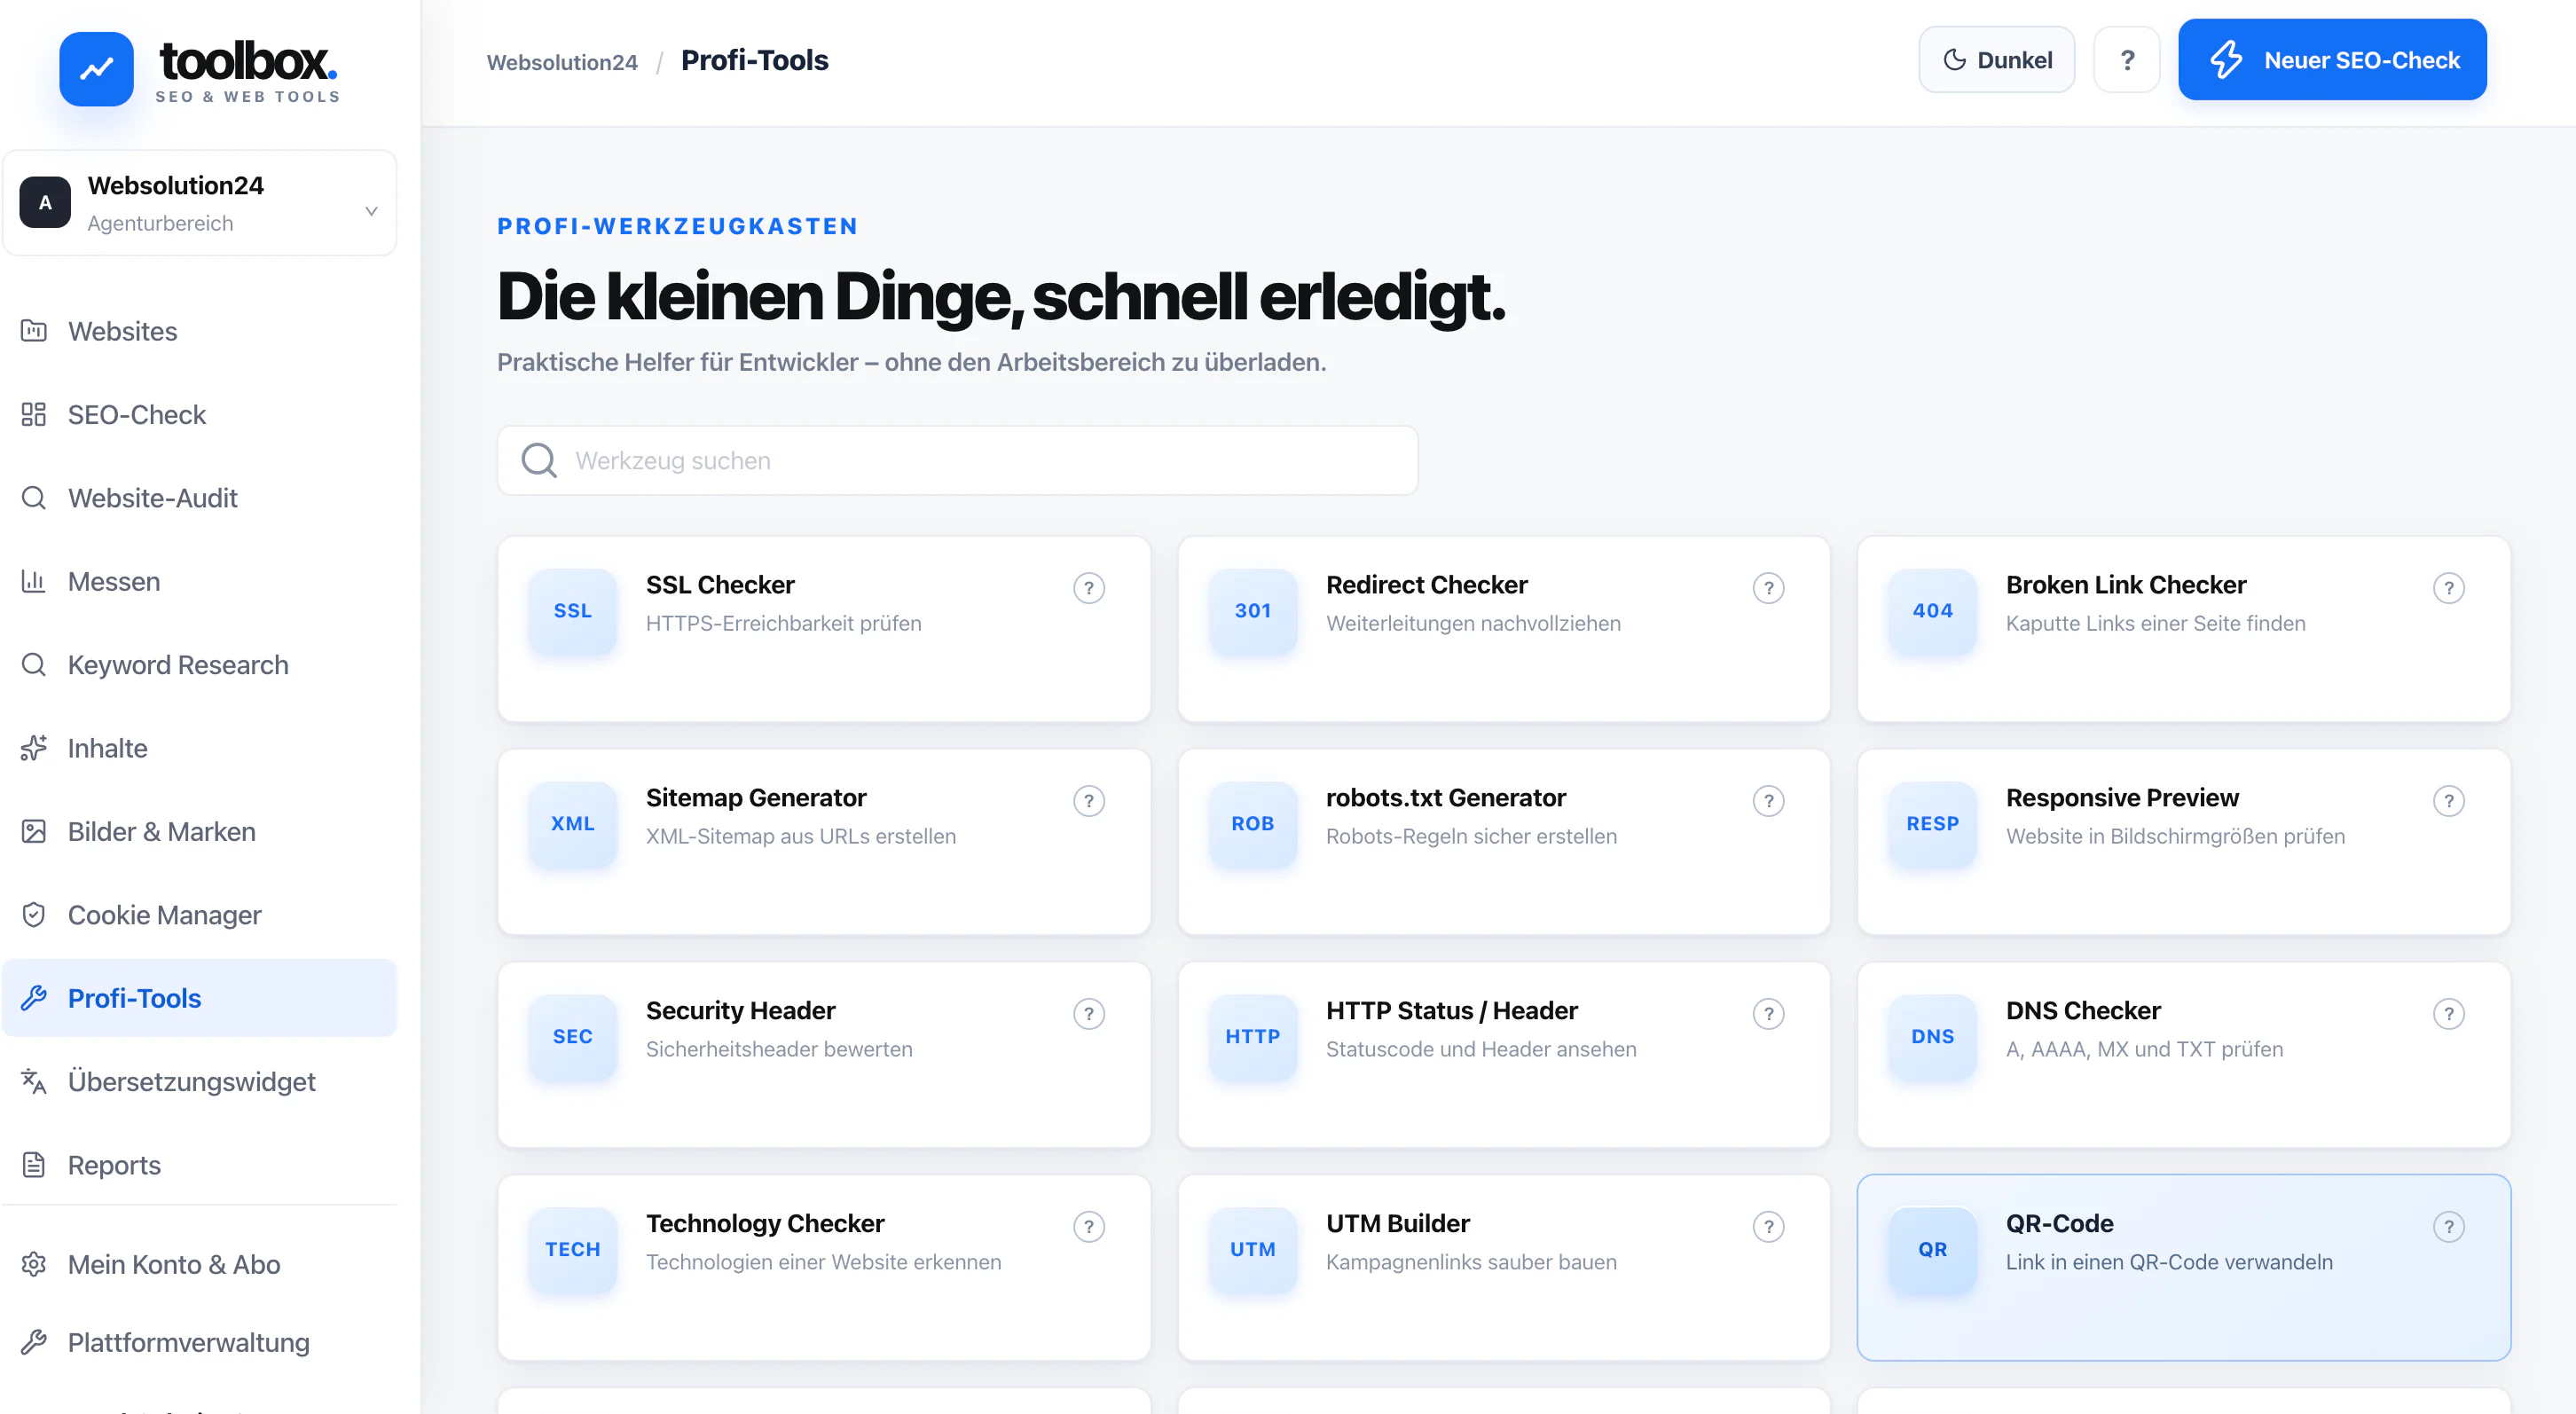Viewport: 2576px width, 1414px height.
Task: Open the robots.txt Generator title
Action: pyautogui.click(x=1446, y=798)
